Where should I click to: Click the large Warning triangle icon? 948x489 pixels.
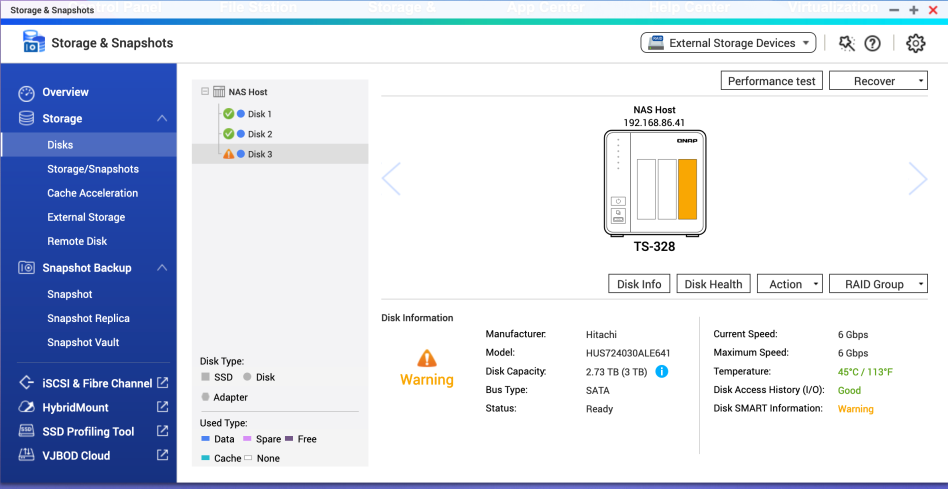(x=427, y=358)
